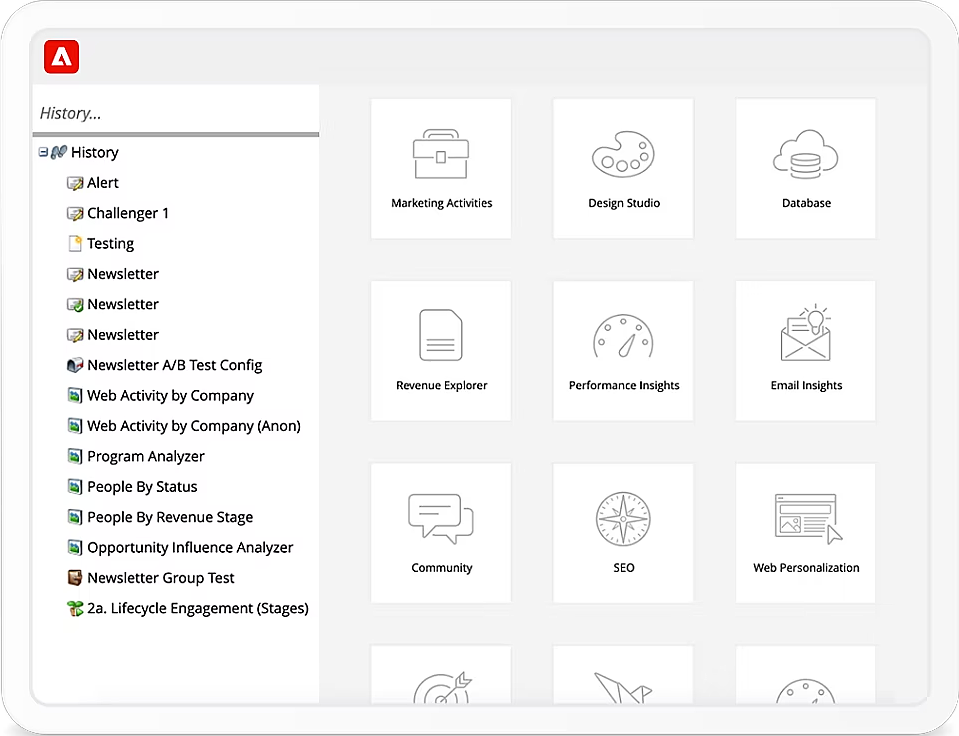The width and height of the screenshot is (959, 736).
Task: Click the SEO tile label
Action: click(624, 568)
